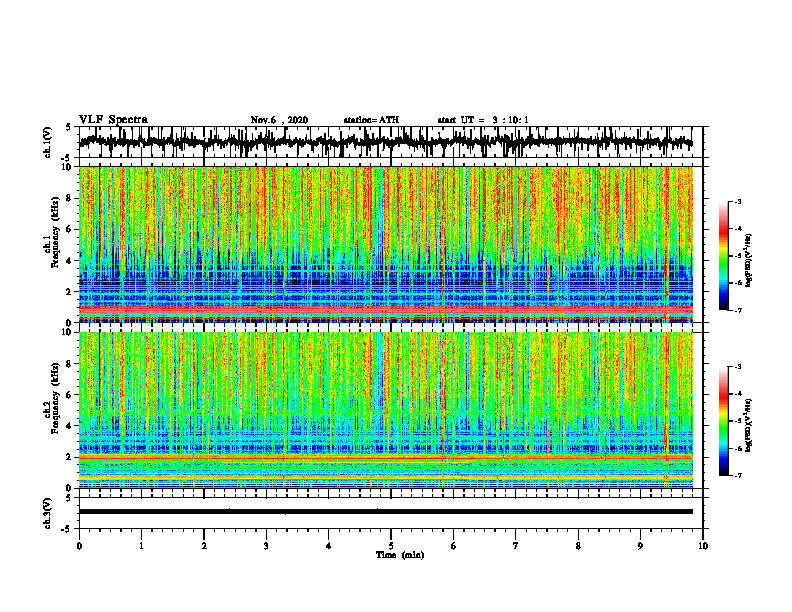Select the "Time (min)" x-axis label

pos(400,555)
